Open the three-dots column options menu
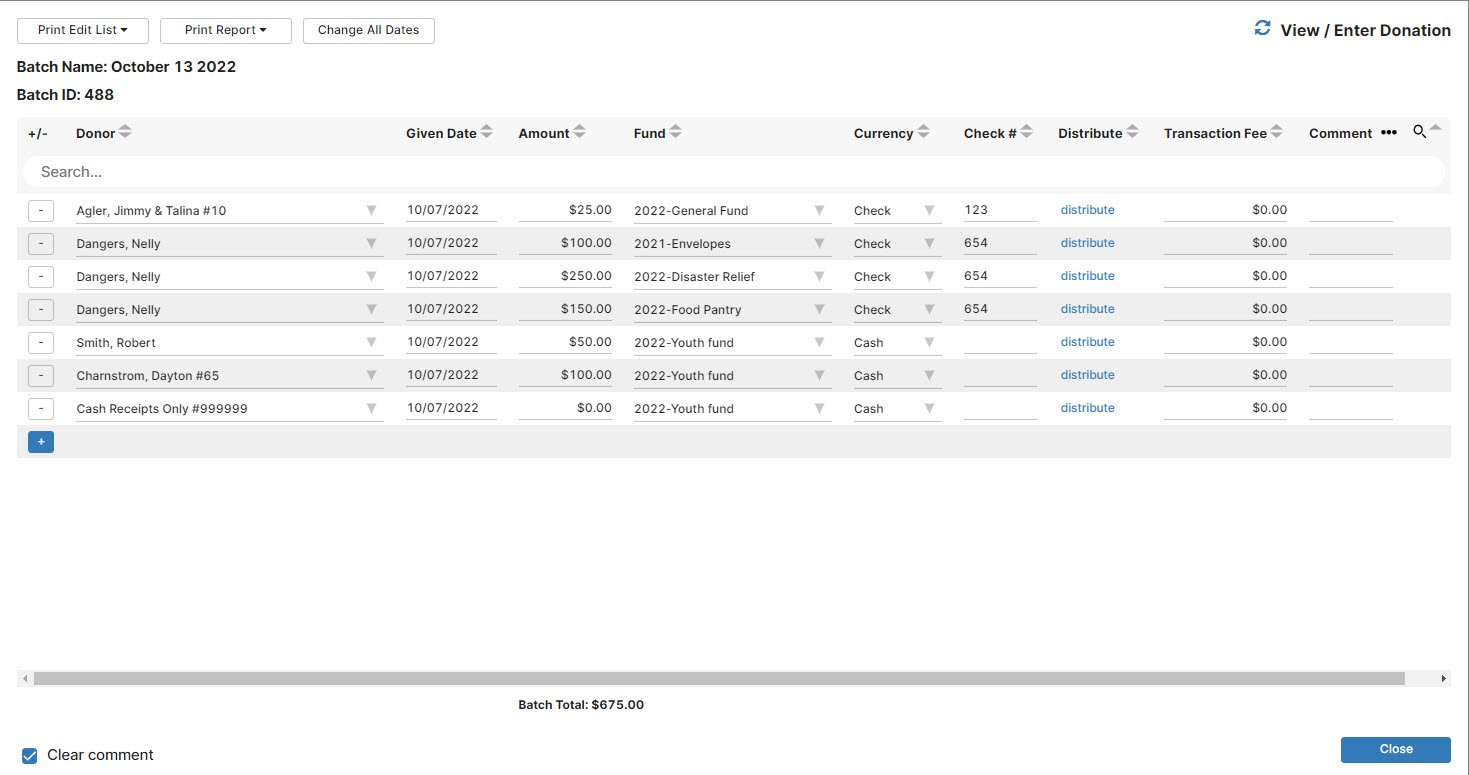This screenshot has height=775, width=1469. [x=1388, y=132]
